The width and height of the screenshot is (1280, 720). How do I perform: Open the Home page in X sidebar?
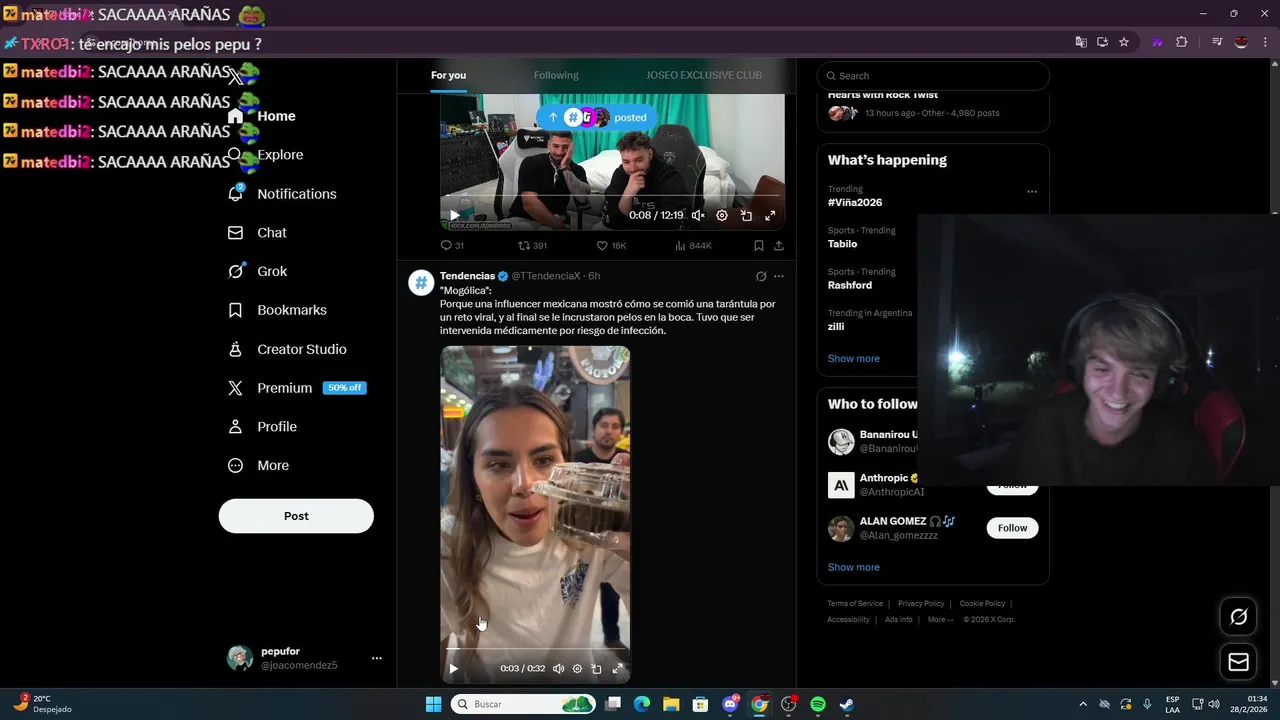(x=262, y=116)
